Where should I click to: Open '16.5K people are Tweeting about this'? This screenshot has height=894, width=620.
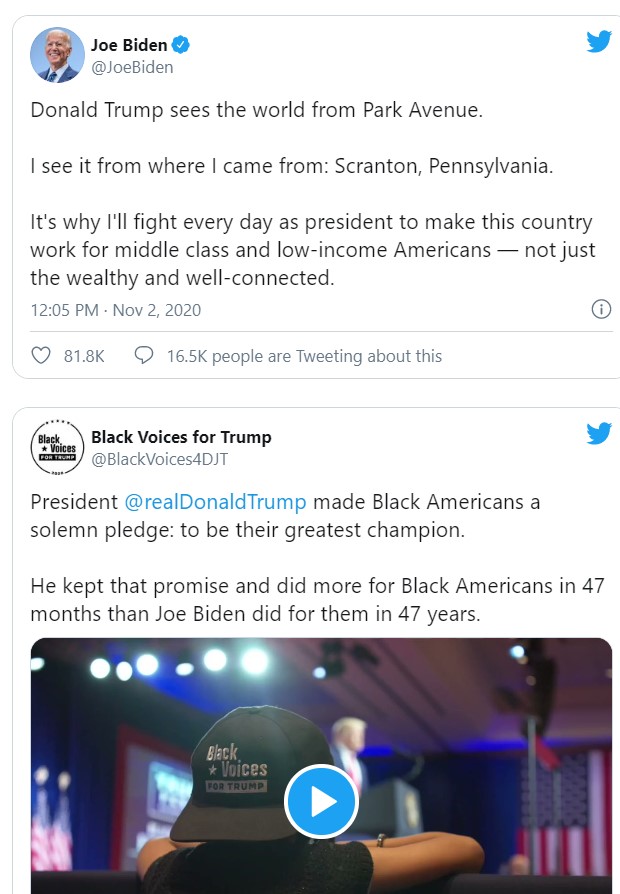[x=304, y=356]
